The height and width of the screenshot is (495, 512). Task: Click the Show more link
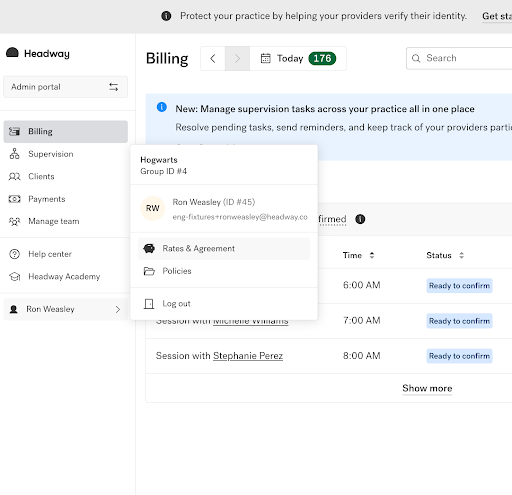(x=427, y=388)
